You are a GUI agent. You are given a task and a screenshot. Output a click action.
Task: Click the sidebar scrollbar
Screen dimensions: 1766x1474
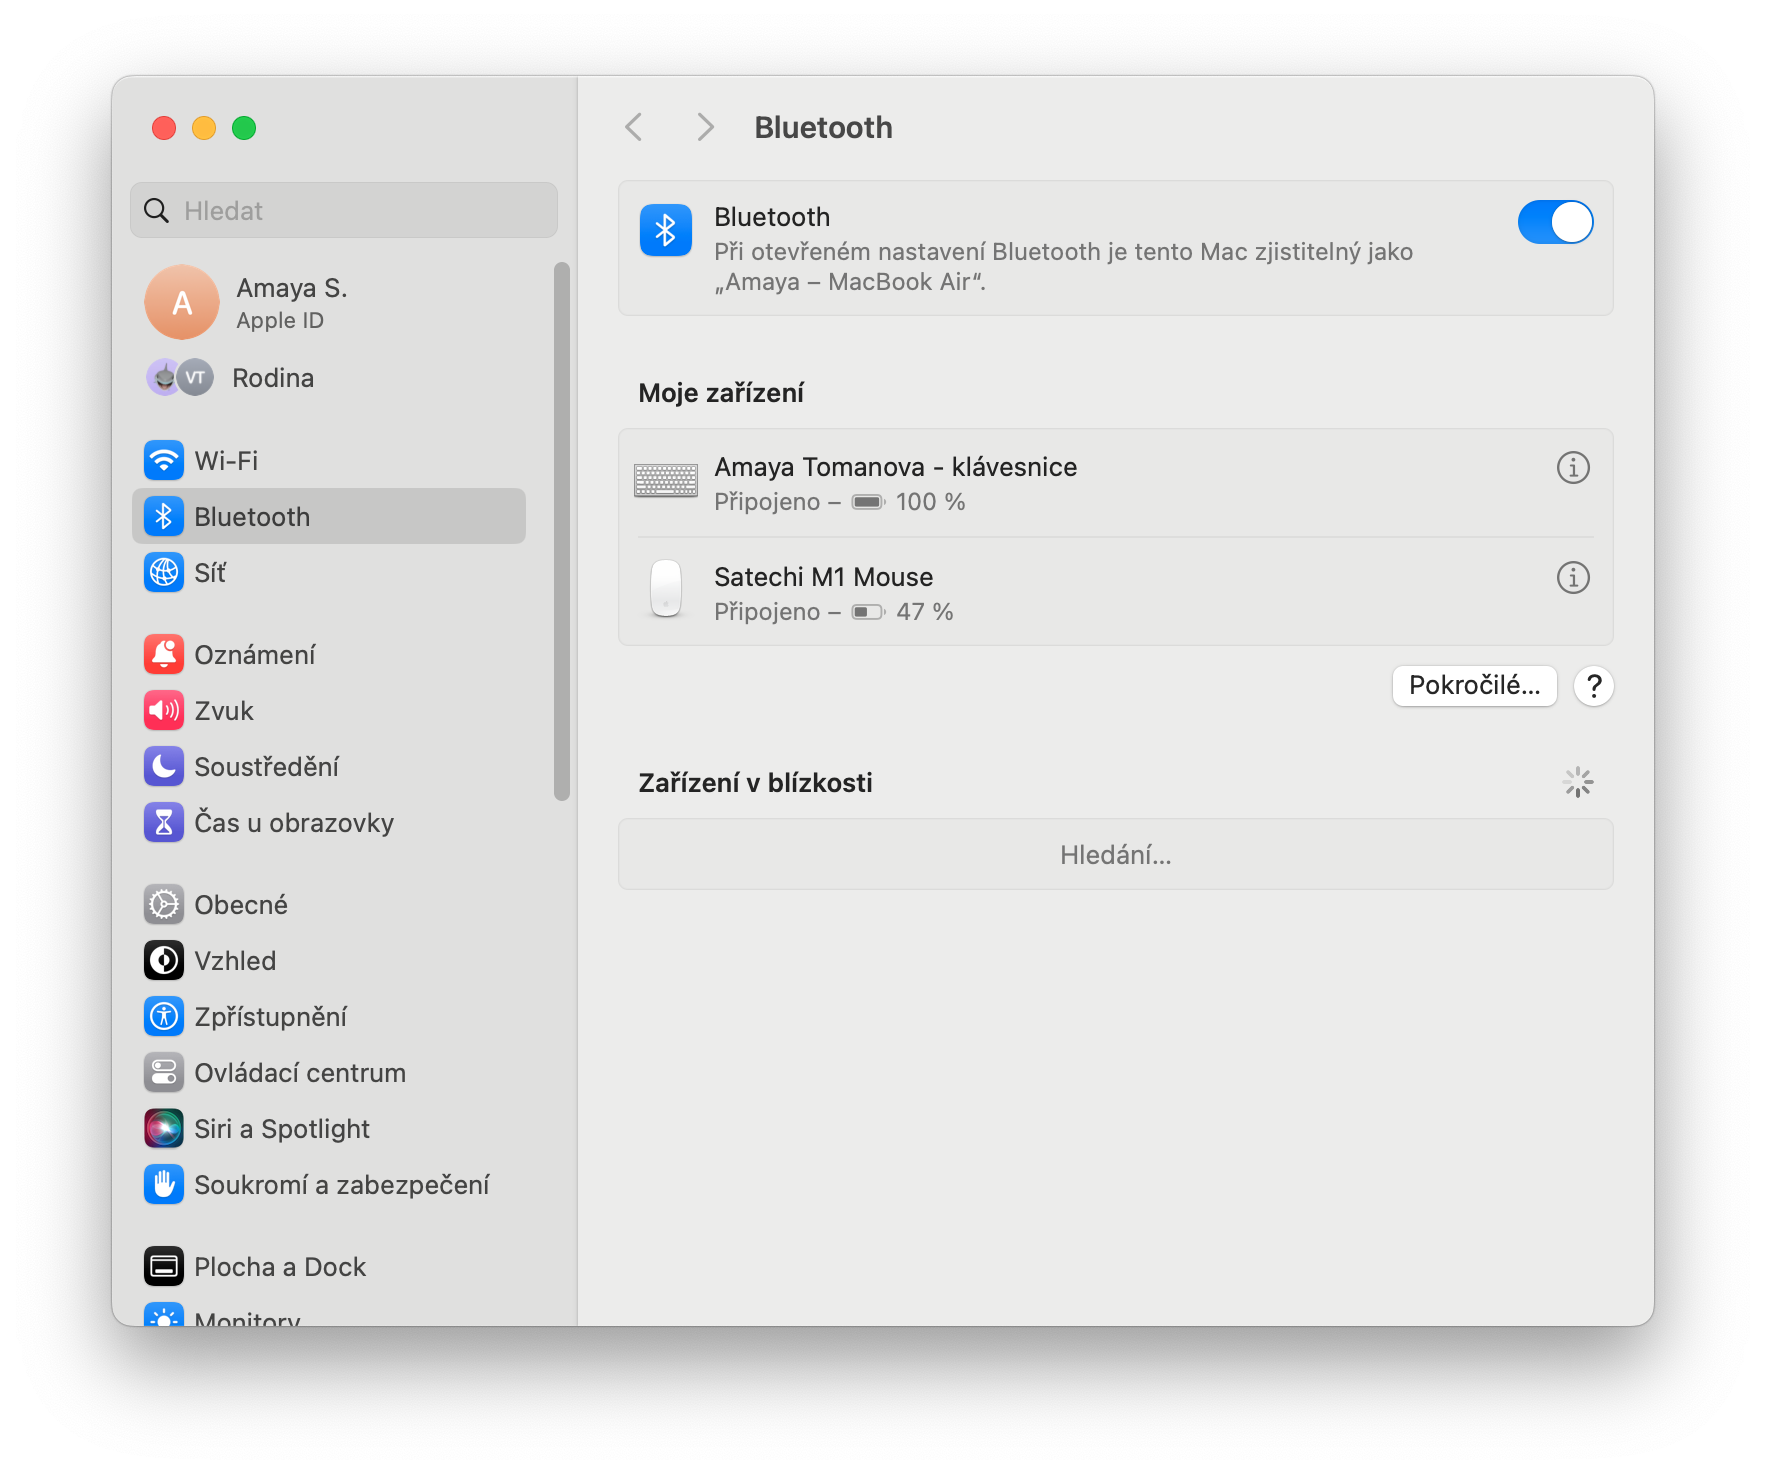[562, 531]
